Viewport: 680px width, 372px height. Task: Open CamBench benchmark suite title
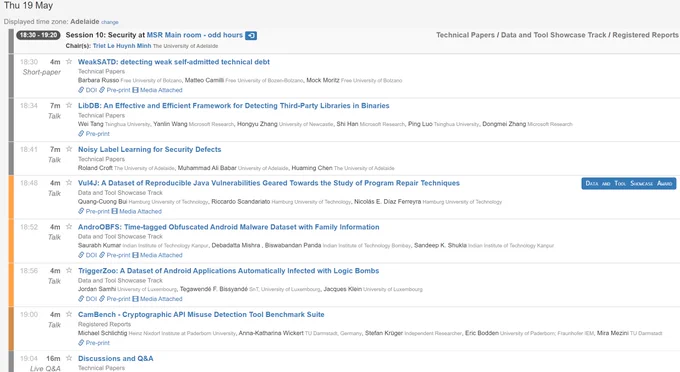201,315
